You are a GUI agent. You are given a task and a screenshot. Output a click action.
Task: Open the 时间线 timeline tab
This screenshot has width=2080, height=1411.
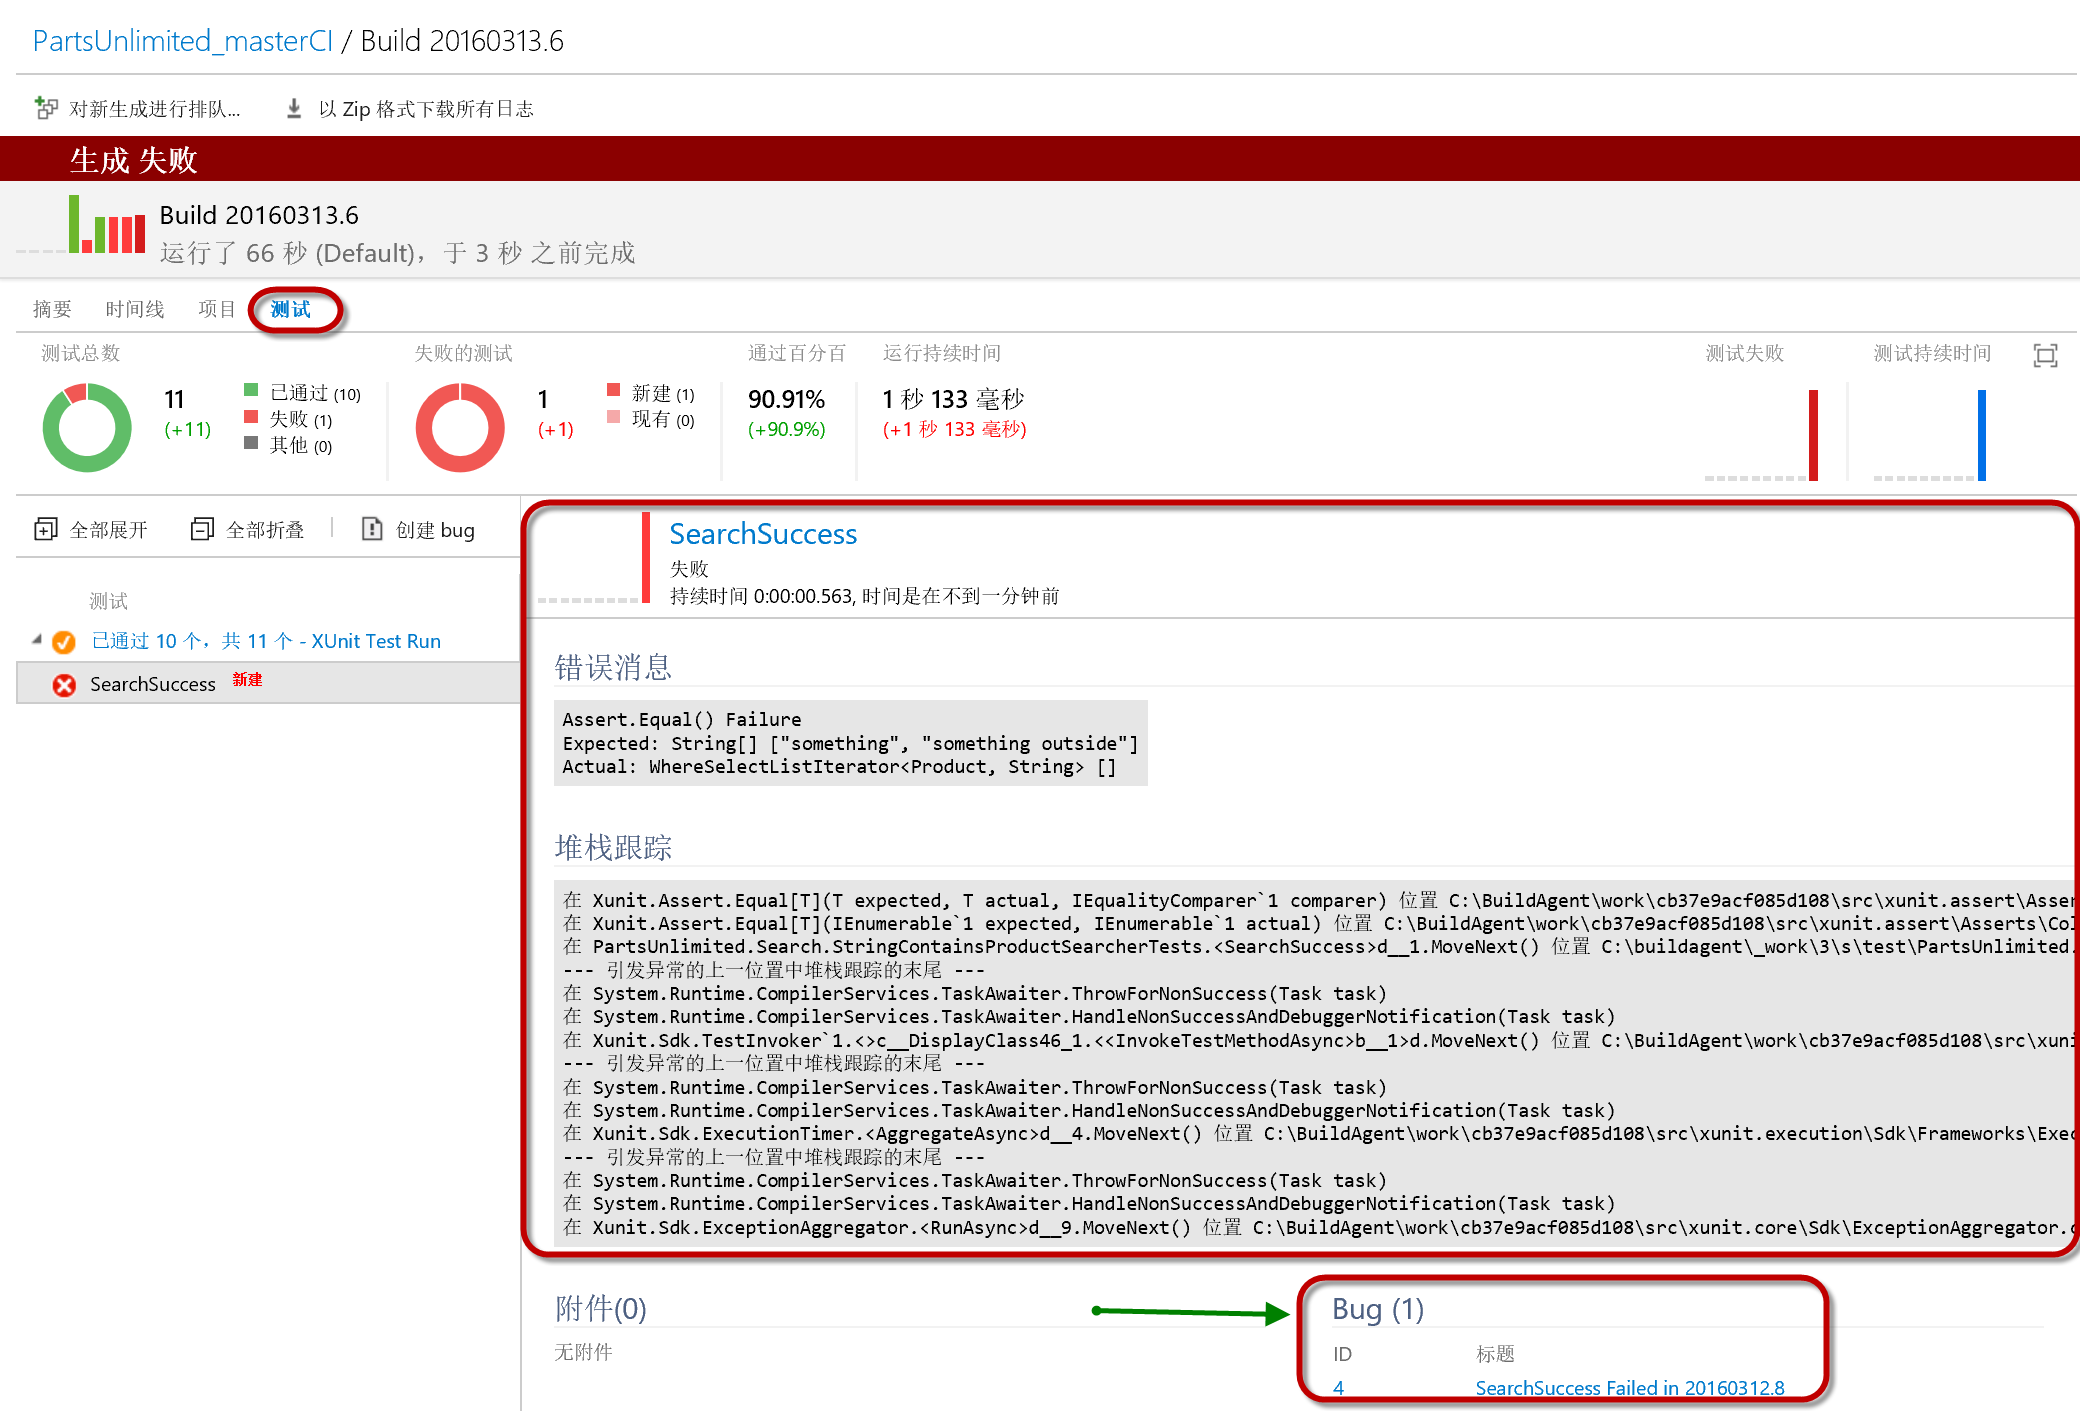click(x=135, y=309)
